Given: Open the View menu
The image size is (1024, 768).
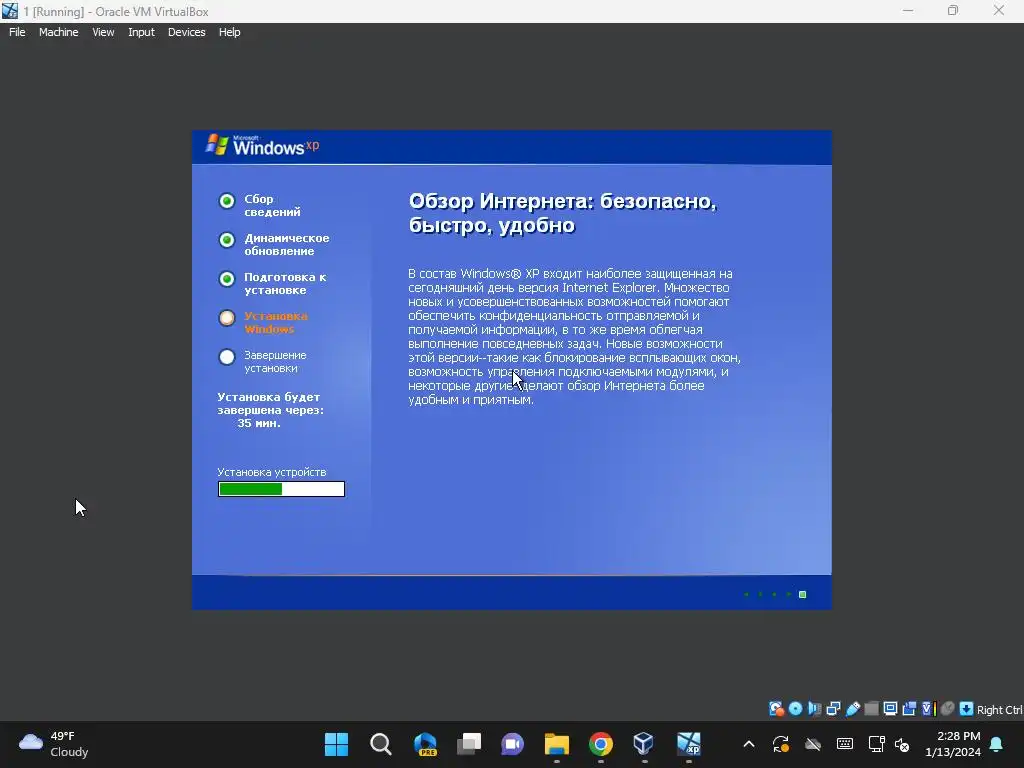Looking at the screenshot, I should click(x=103, y=32).
